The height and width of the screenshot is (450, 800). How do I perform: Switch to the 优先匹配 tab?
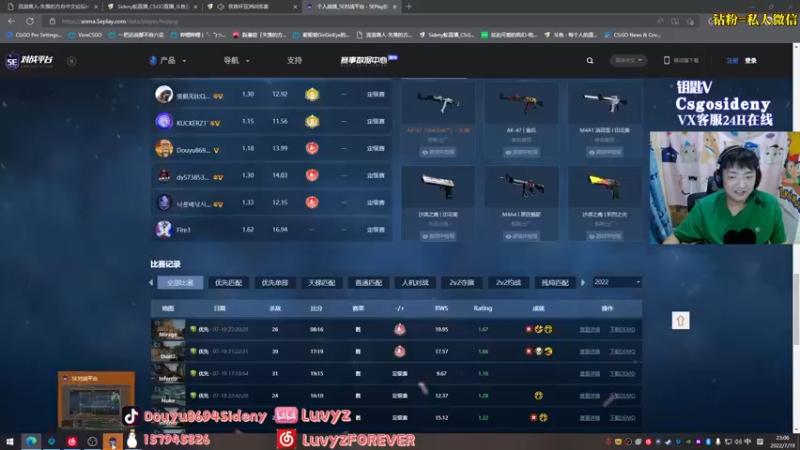228,283
